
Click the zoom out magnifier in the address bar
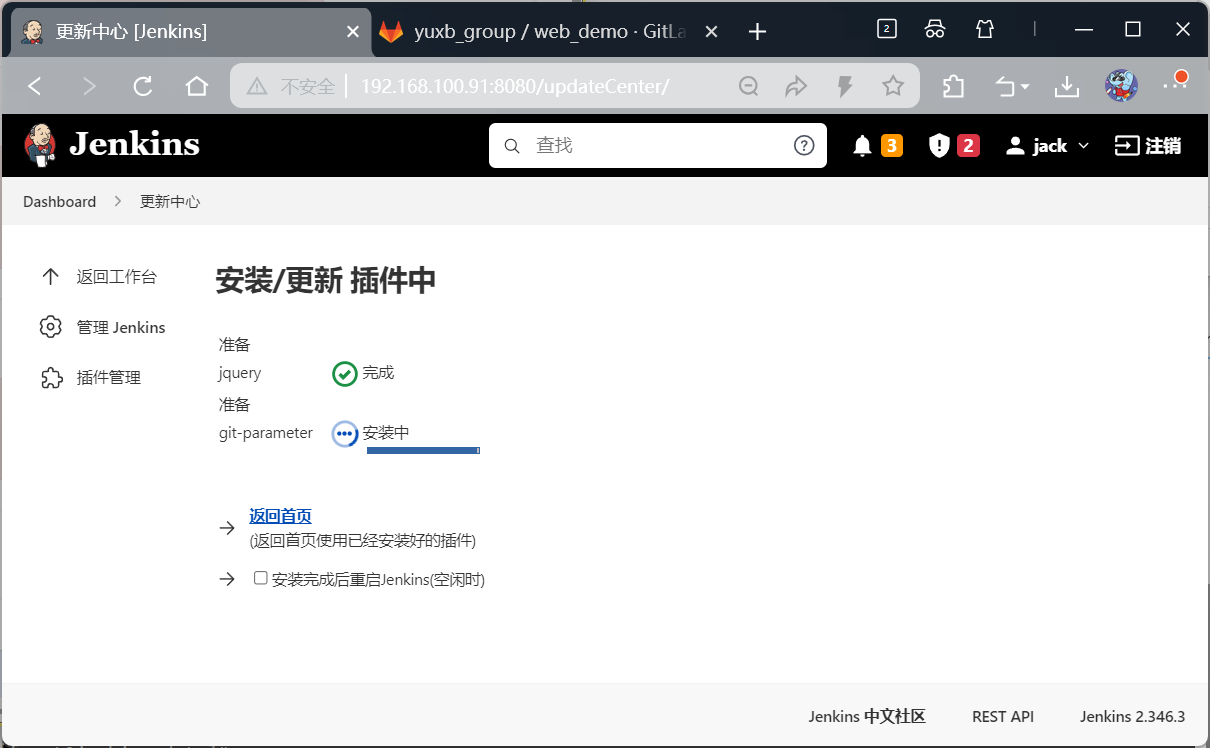748,87
